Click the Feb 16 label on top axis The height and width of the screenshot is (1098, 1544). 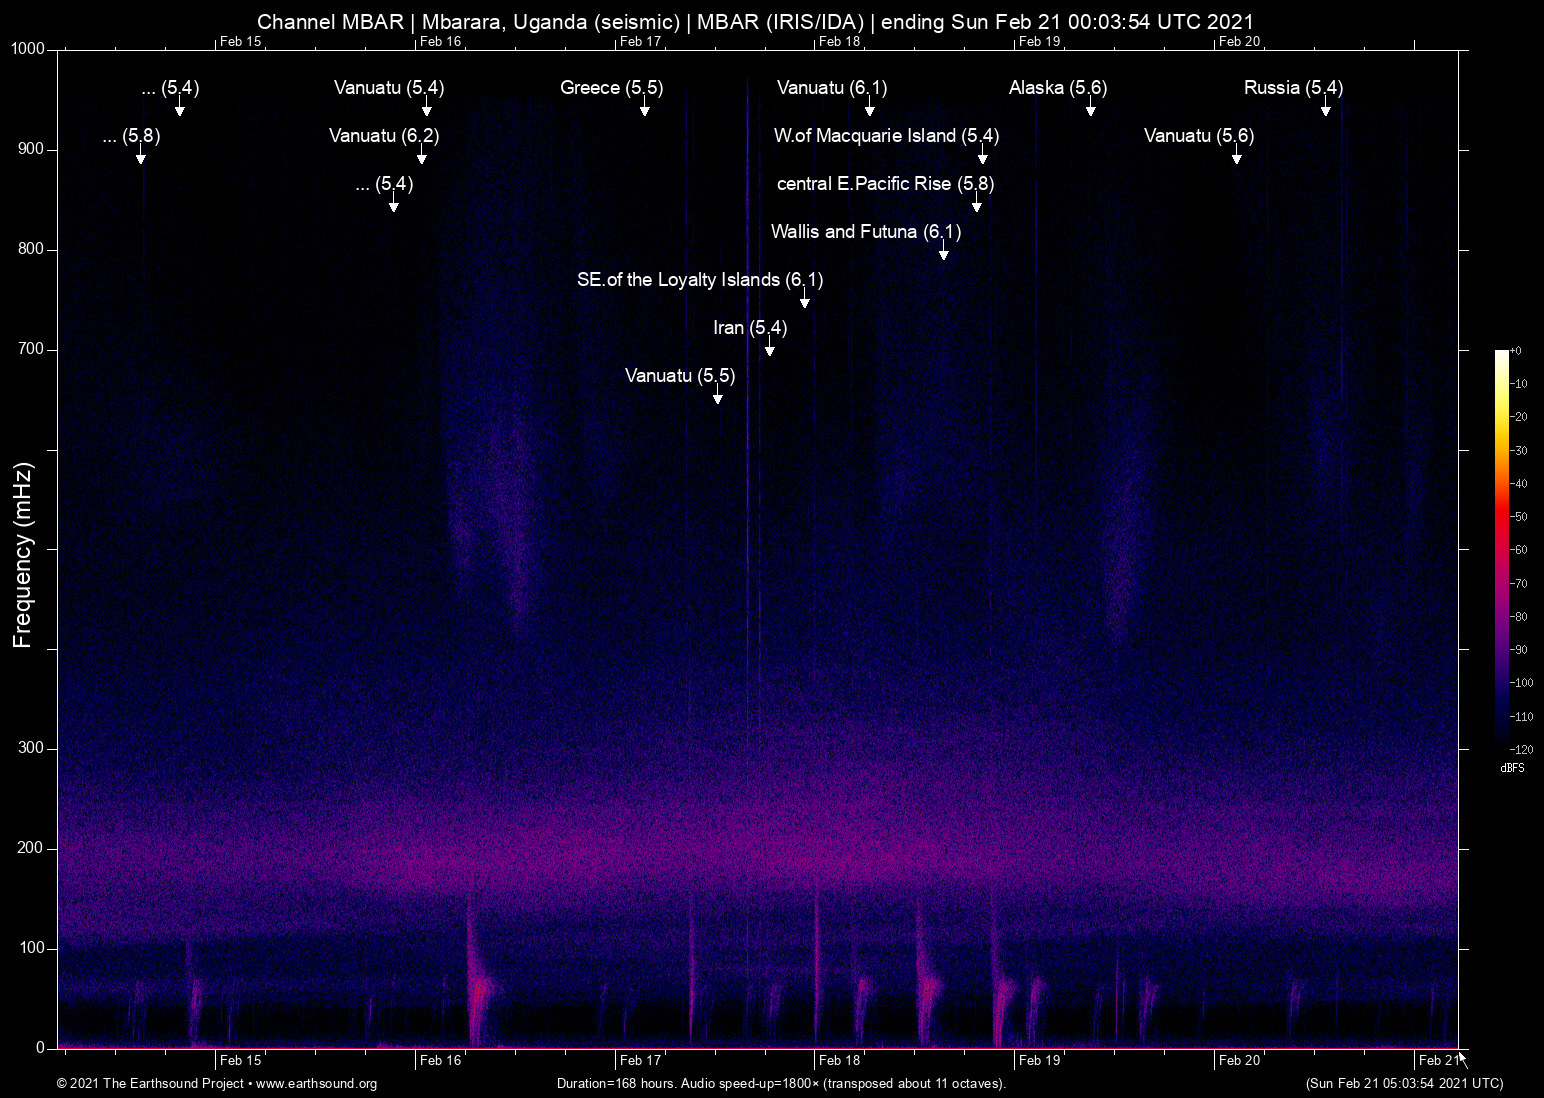coord(440,41)
